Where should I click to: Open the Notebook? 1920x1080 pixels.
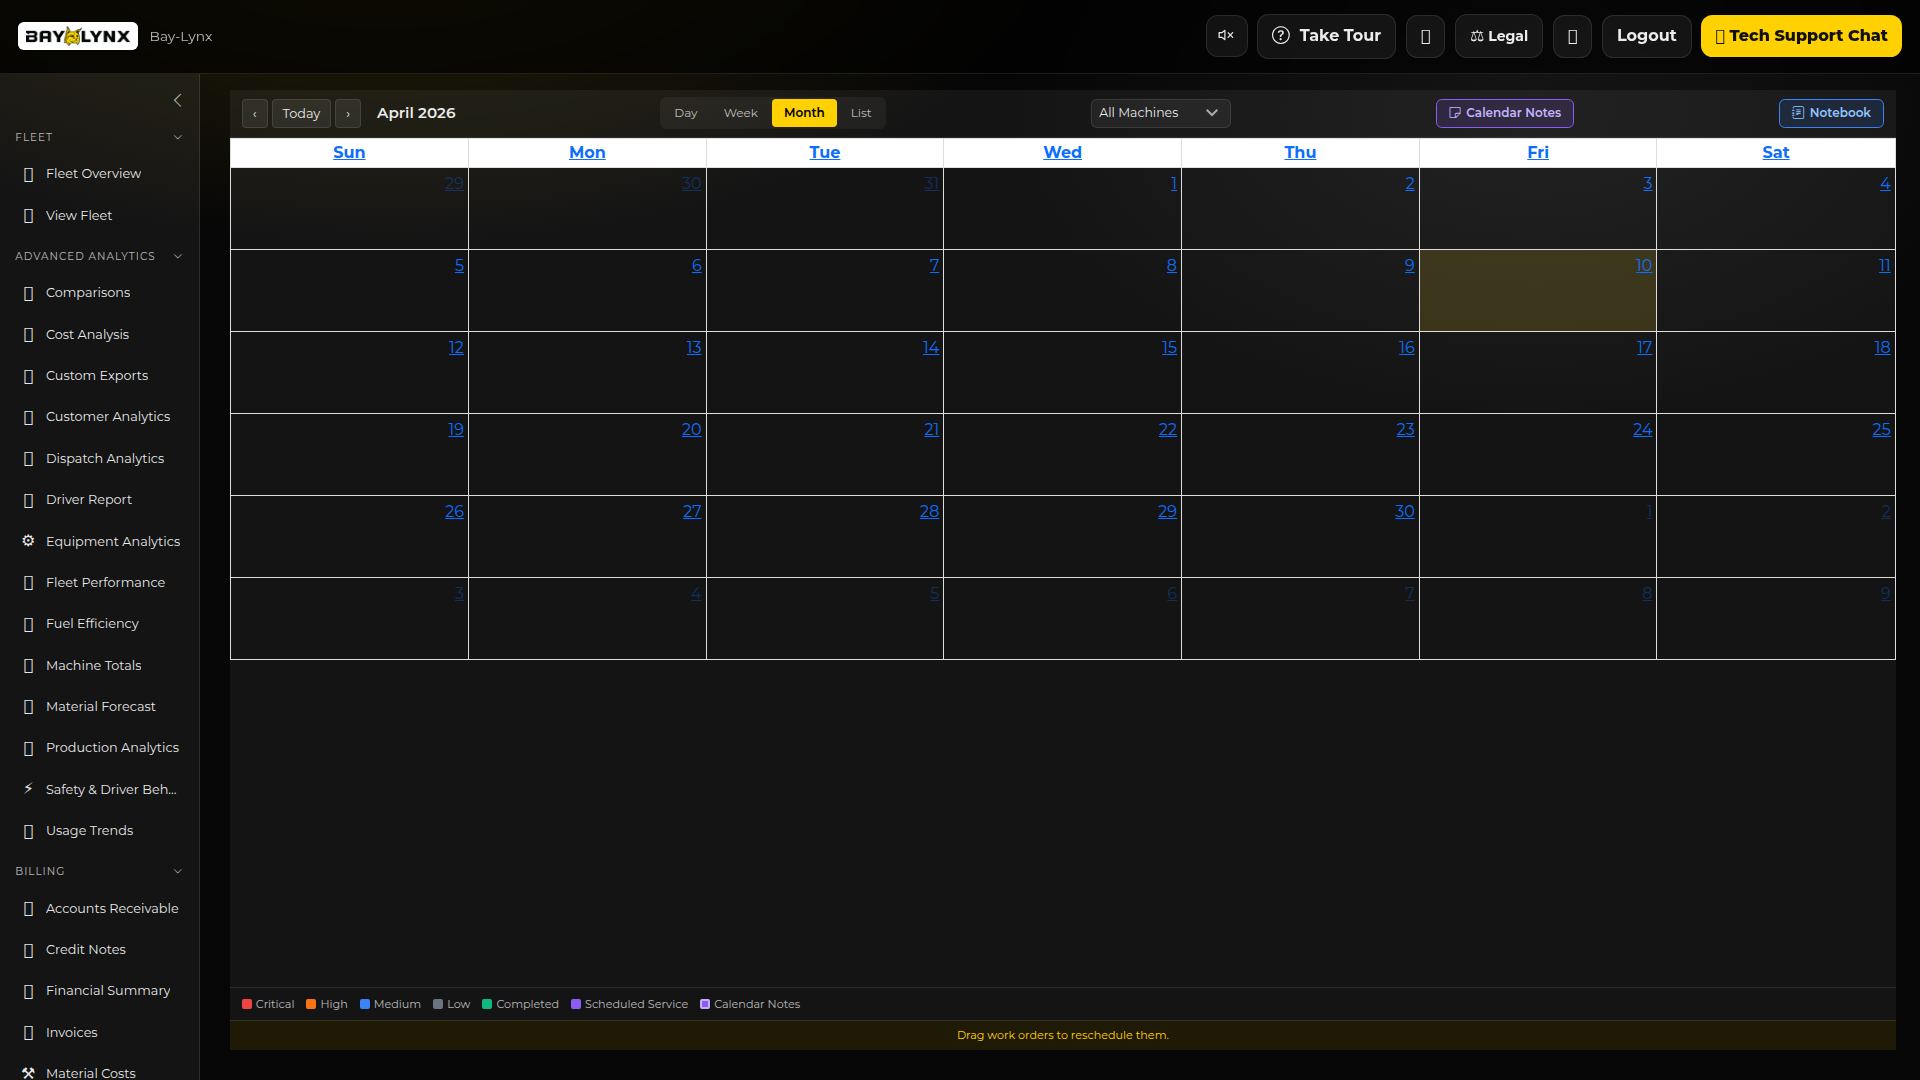click(1830, 113)
